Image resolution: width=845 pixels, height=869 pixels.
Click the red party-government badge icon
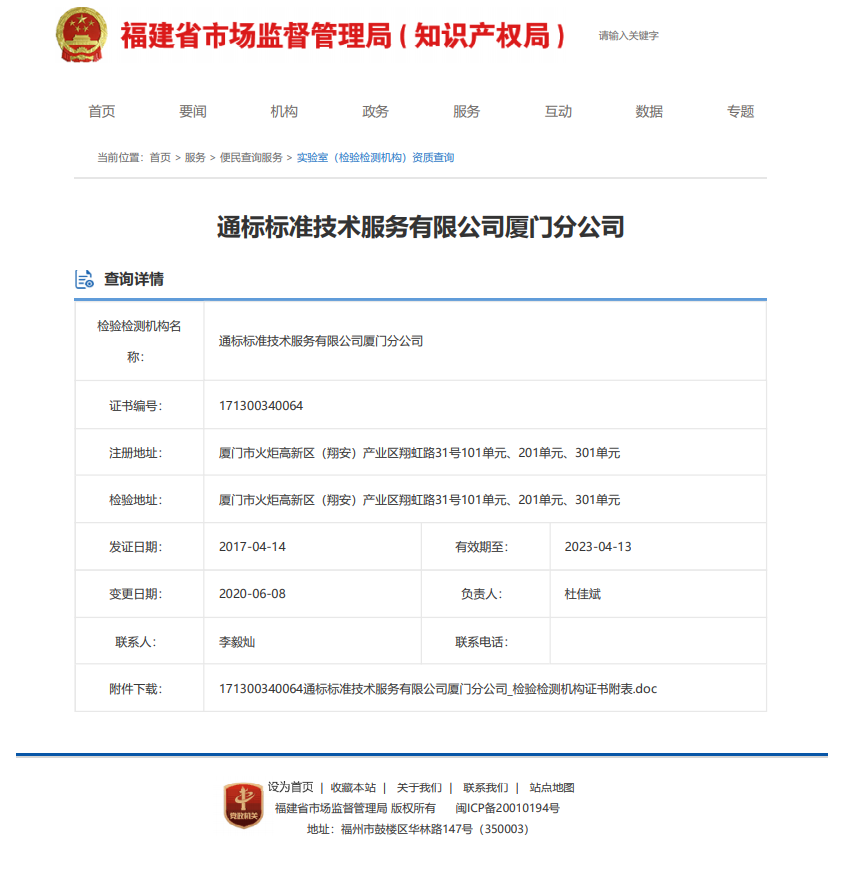[x=243, y=805]
